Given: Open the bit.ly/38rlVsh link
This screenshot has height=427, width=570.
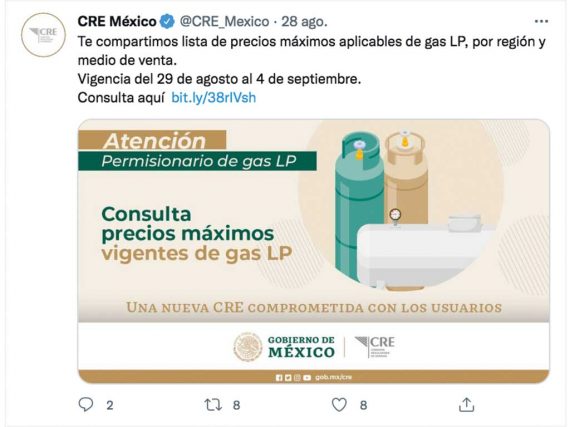Looking at the screenshot, I should click(x=213, y=97).
